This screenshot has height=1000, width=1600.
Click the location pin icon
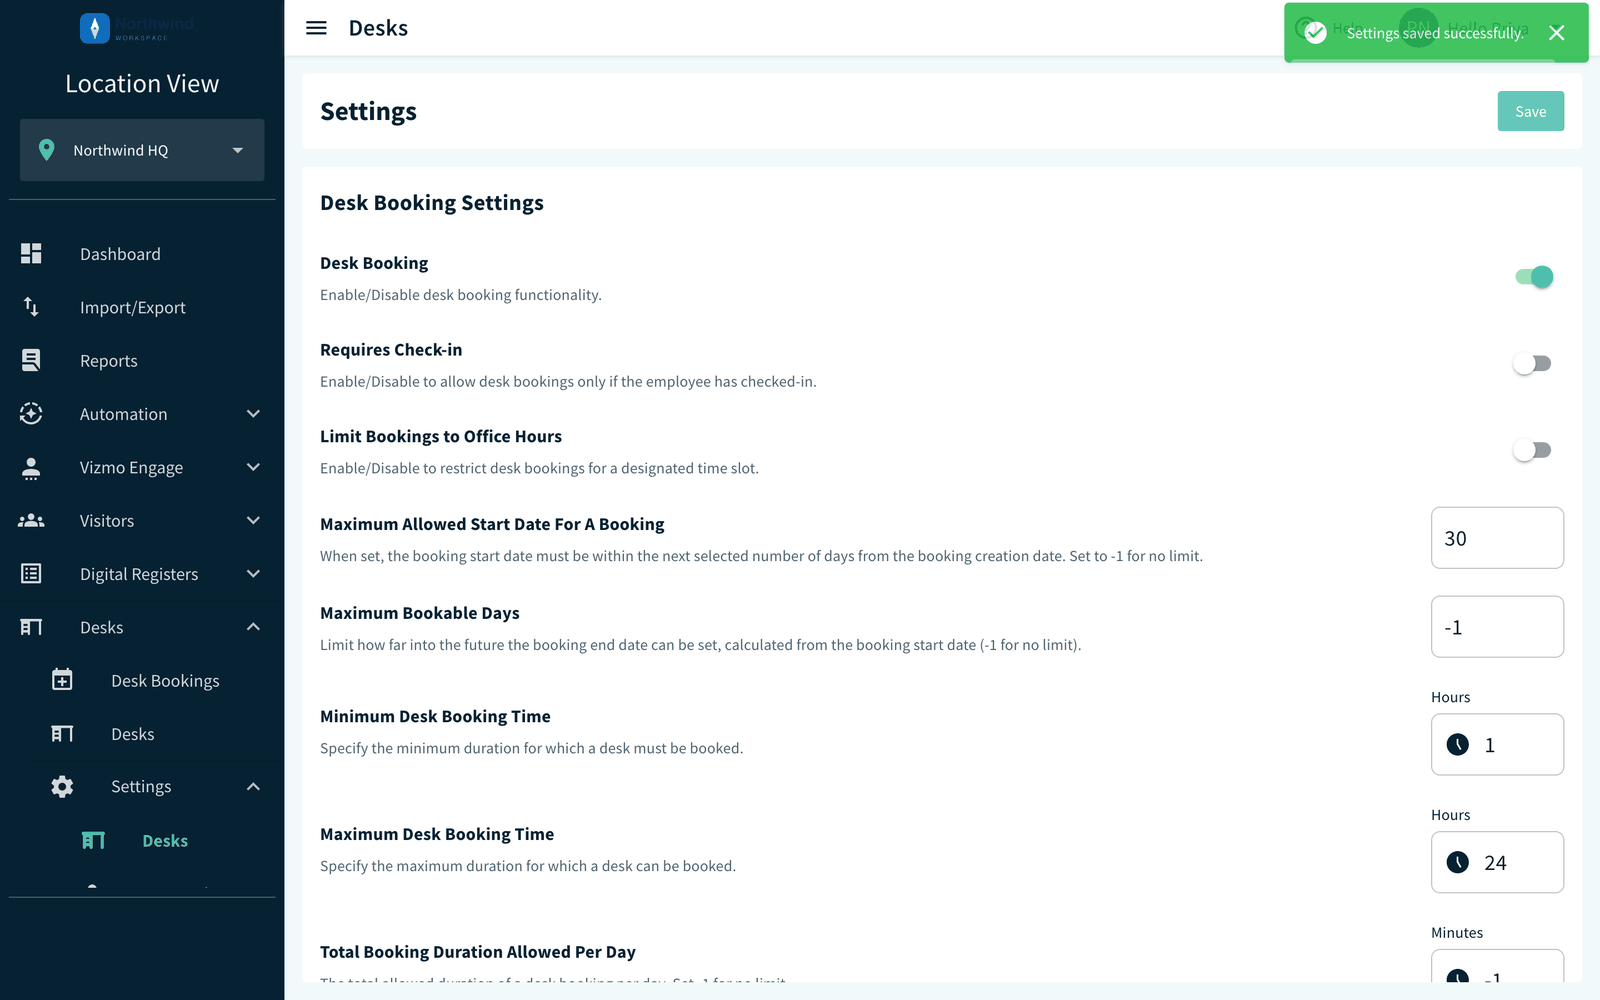46,150
